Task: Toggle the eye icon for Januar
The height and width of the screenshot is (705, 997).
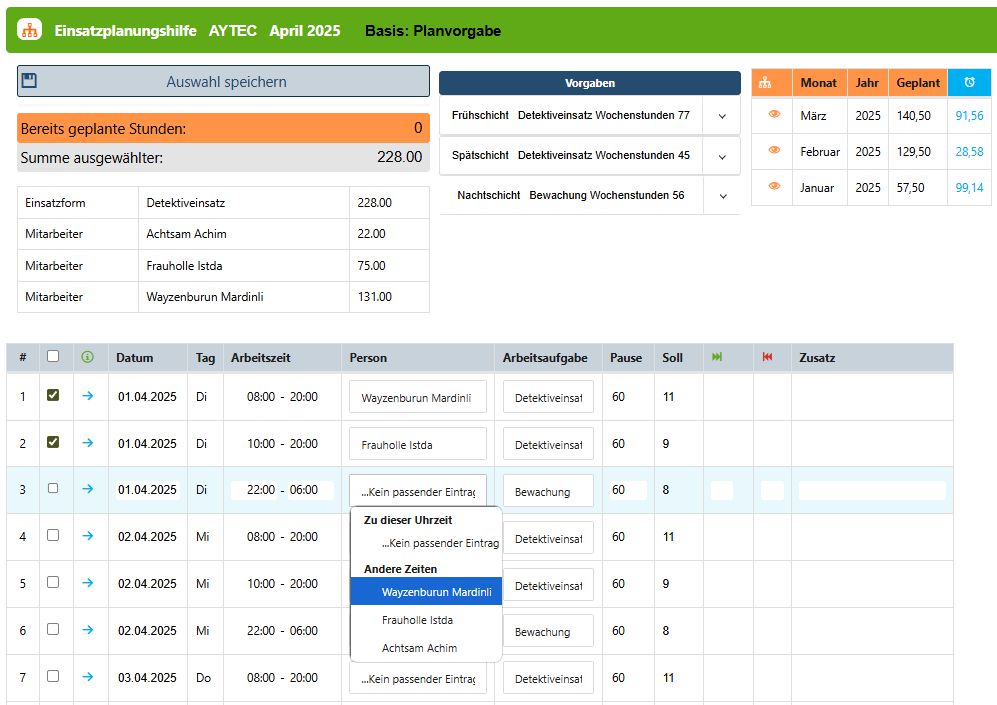Action: click(774, 186)
